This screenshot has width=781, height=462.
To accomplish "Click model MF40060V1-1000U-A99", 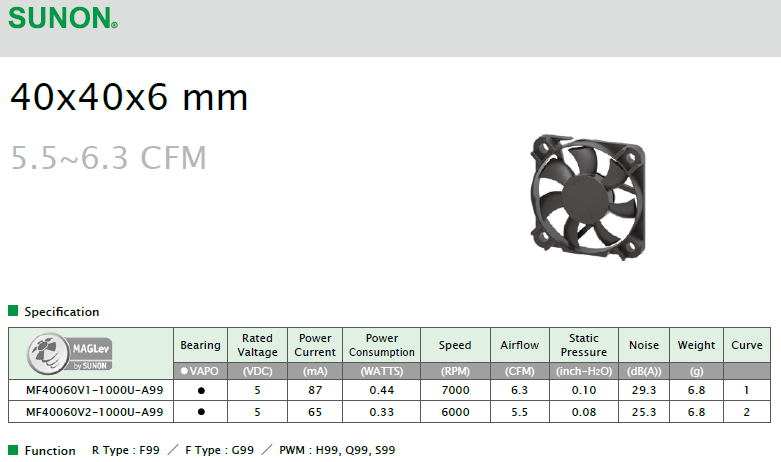I will pyautogui.click(x=95, y=390).
